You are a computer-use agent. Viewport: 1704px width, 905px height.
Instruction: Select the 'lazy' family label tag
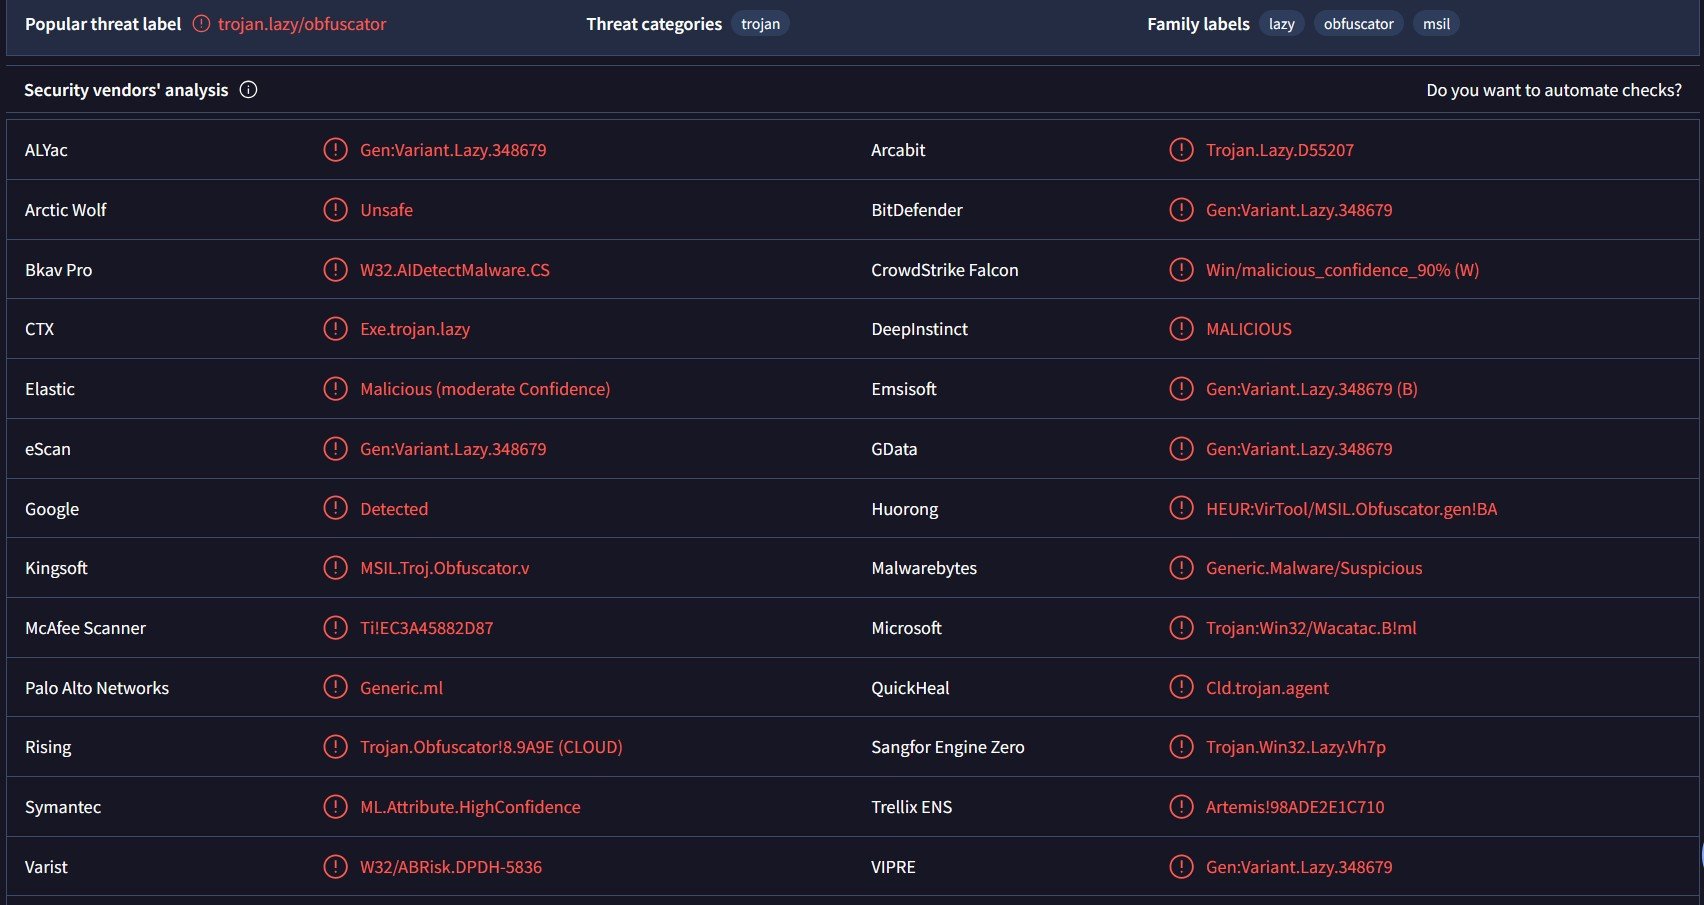tap(1282, 24)
